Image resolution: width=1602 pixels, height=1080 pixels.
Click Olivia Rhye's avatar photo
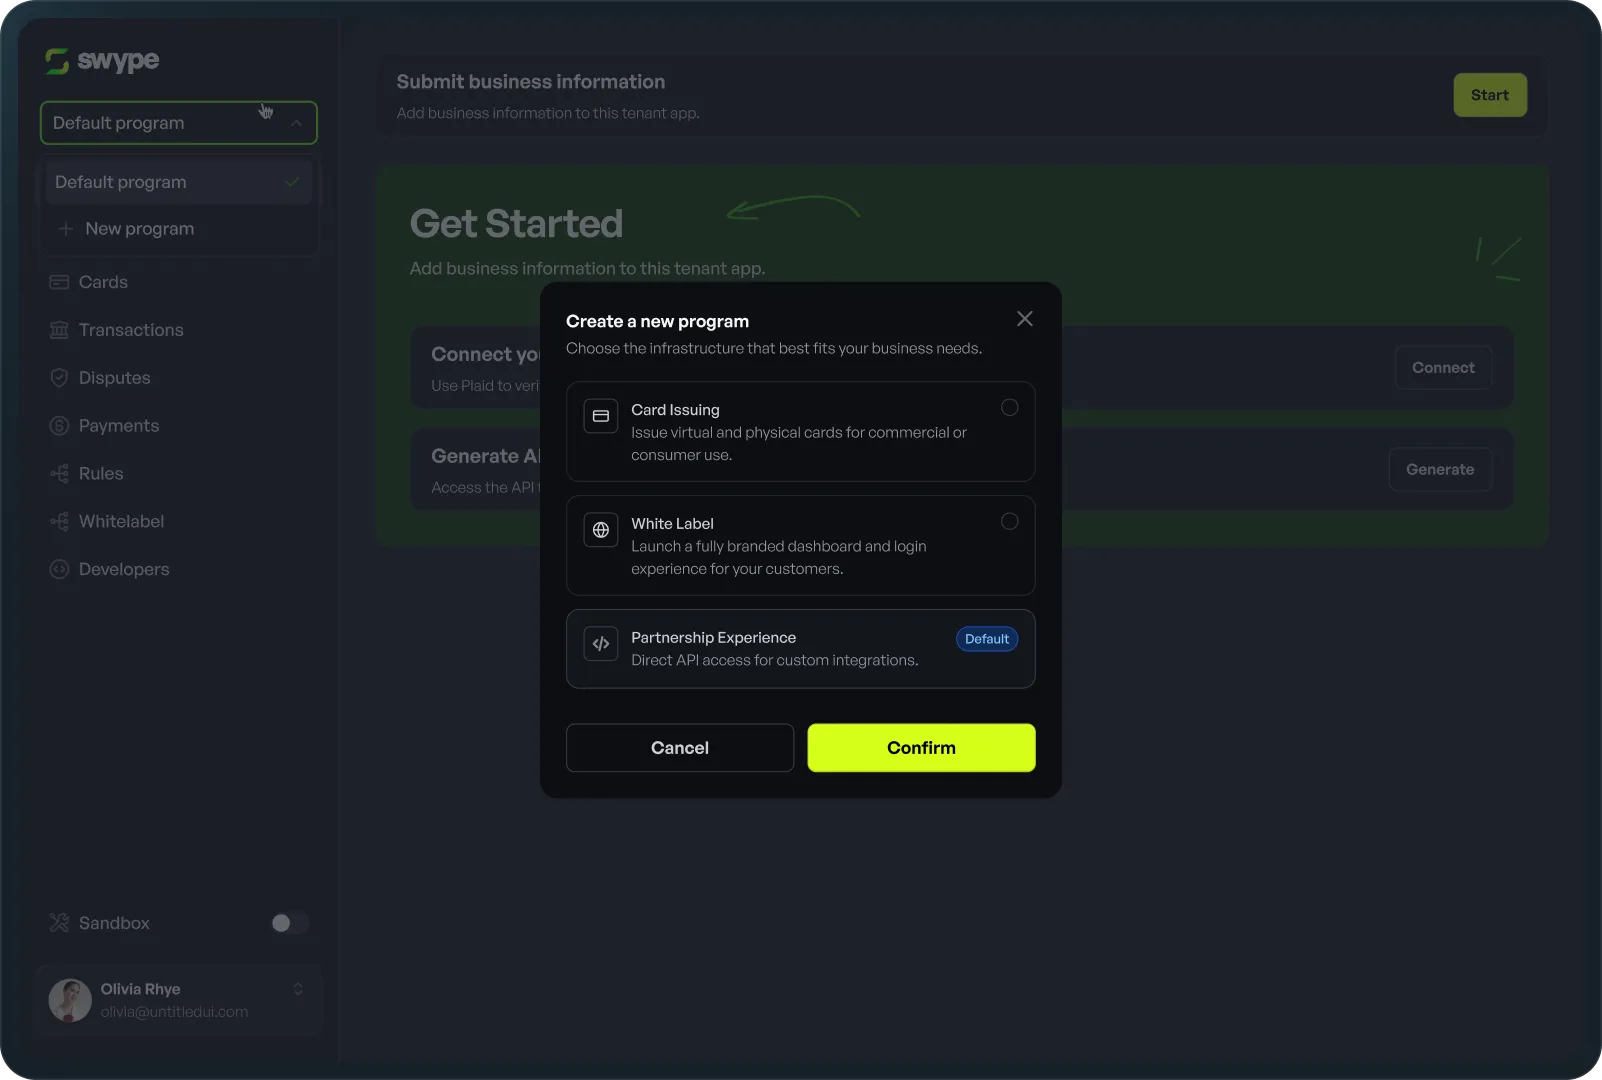[70, 1000]
